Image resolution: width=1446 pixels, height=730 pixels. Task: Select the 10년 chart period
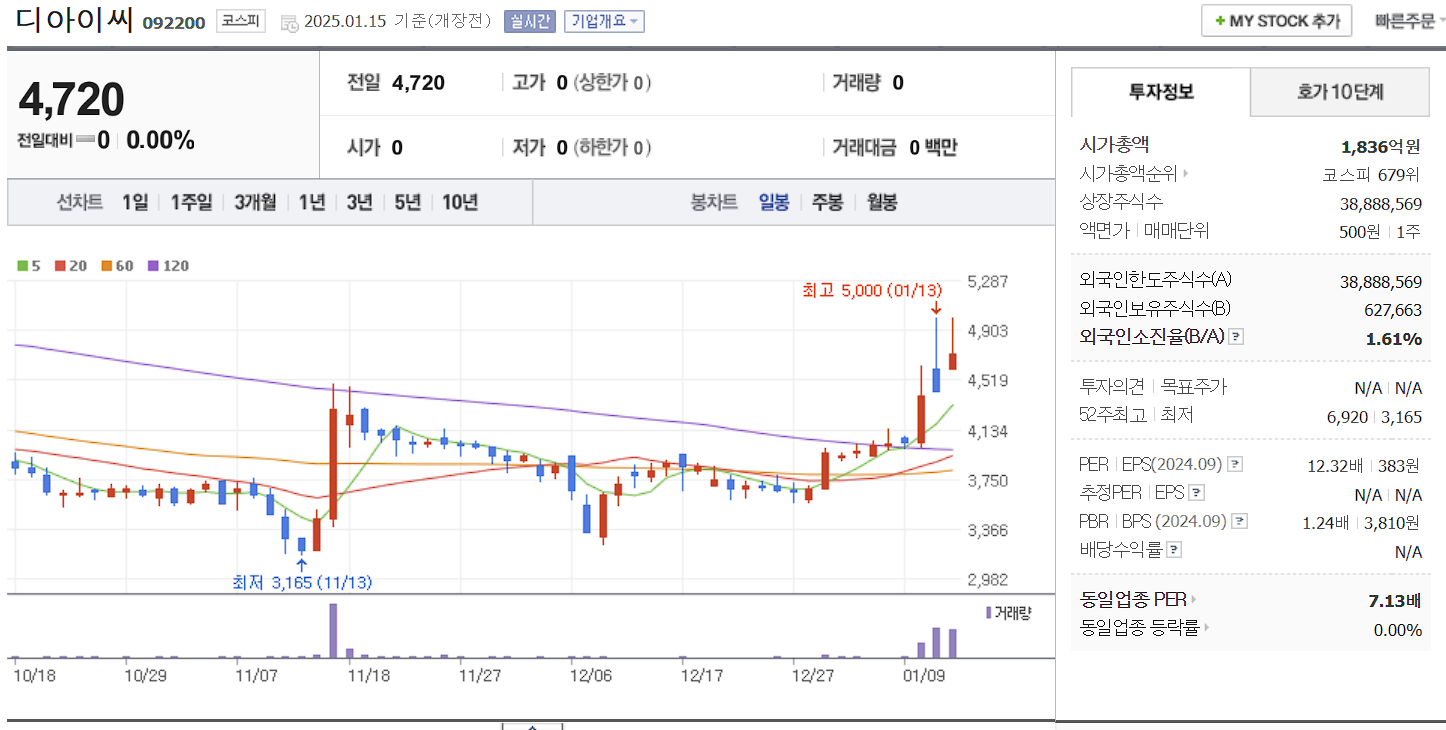click(458, 202)
